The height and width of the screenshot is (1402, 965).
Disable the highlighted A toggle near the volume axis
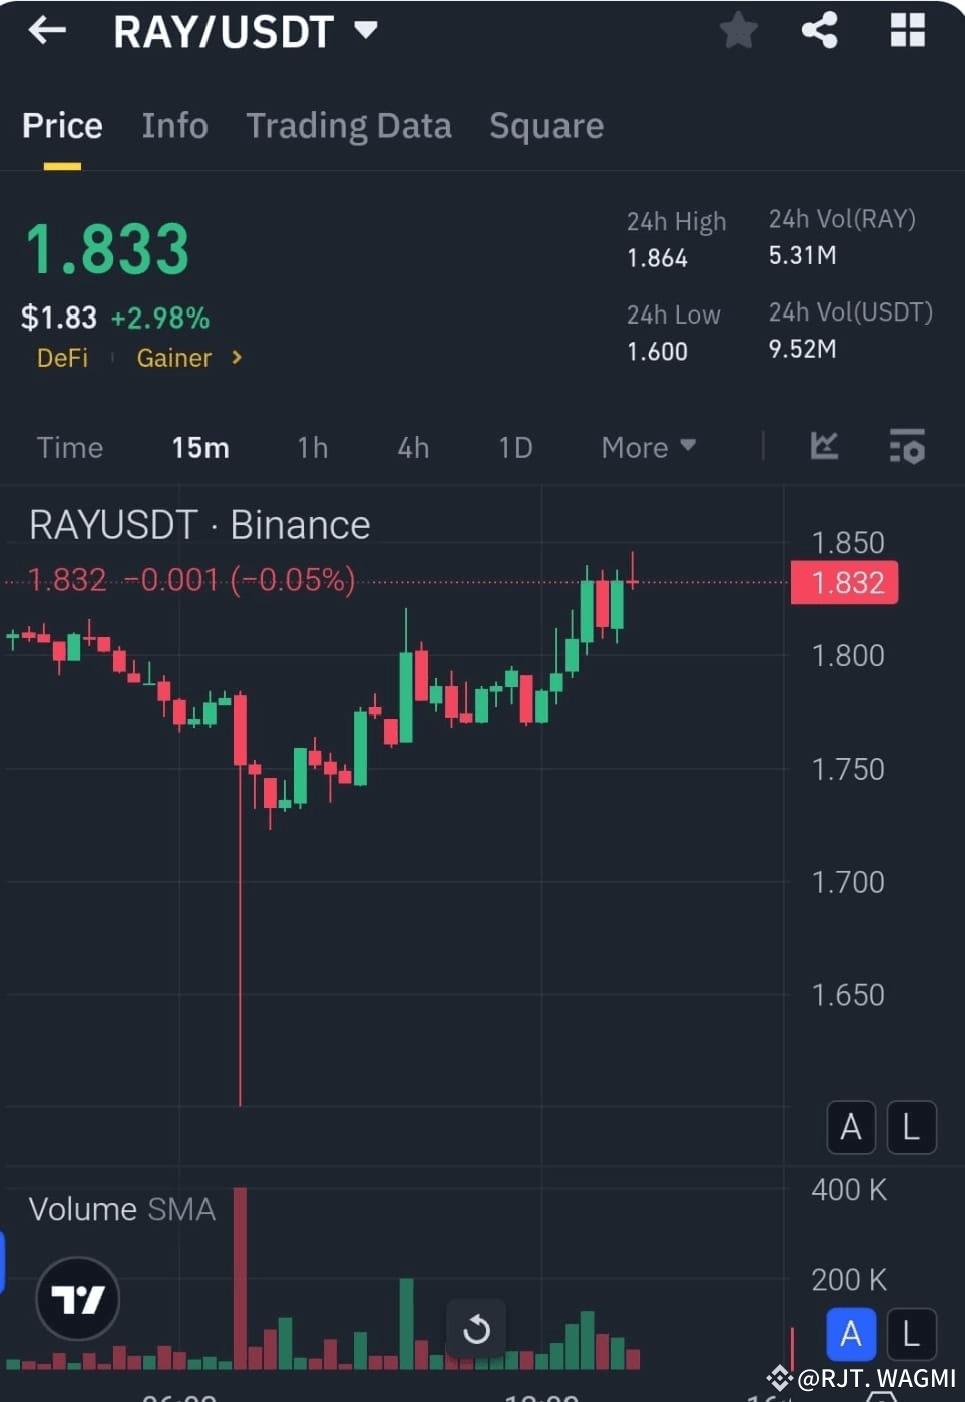click(850, 1334)
